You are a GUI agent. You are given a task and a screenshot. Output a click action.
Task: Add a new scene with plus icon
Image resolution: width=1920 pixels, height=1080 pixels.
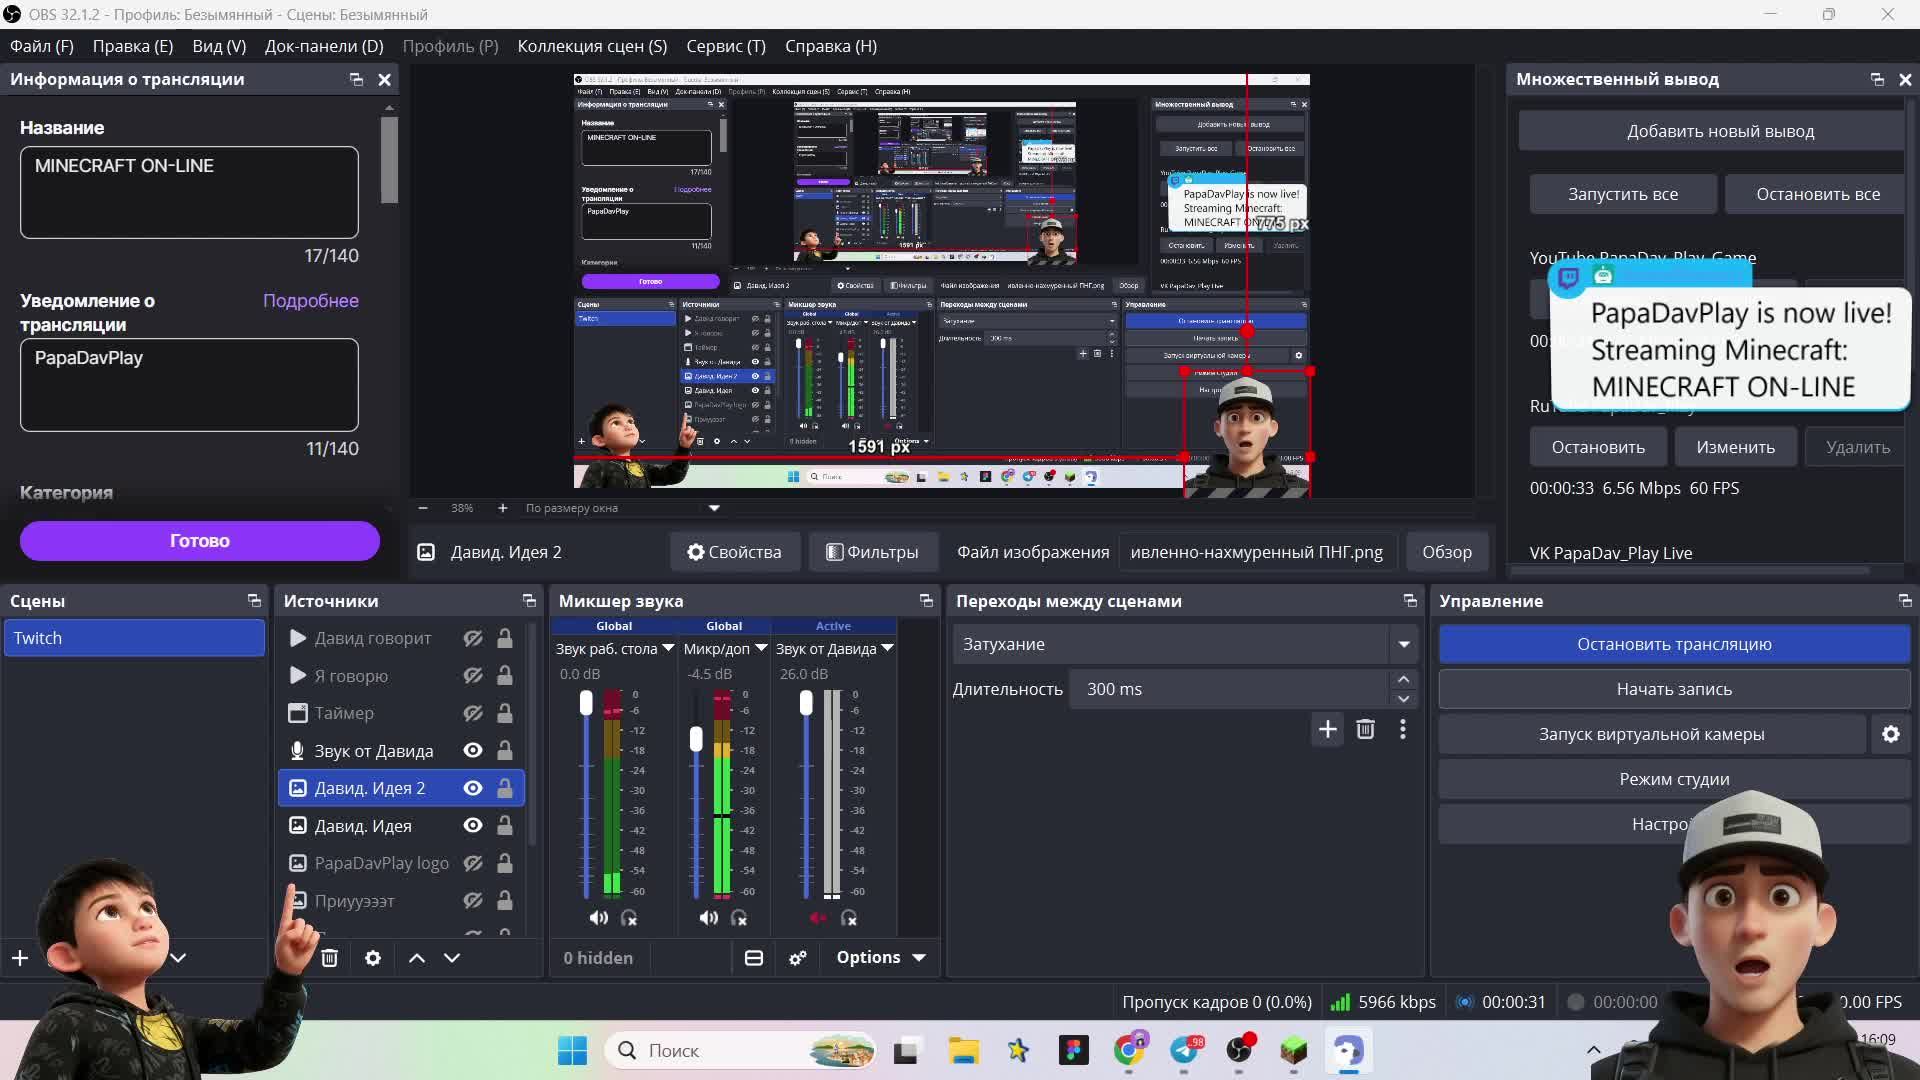coord(20,958)
